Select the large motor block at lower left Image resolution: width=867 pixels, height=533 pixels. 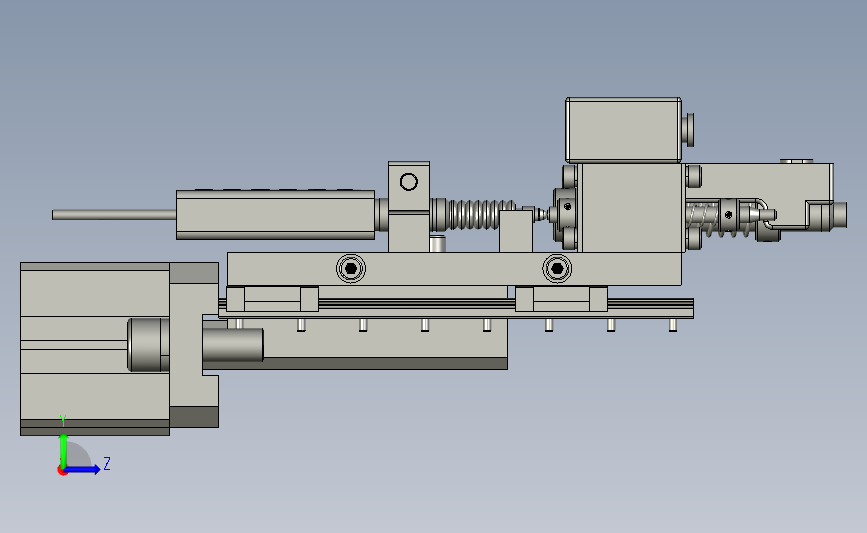[95, 348]
